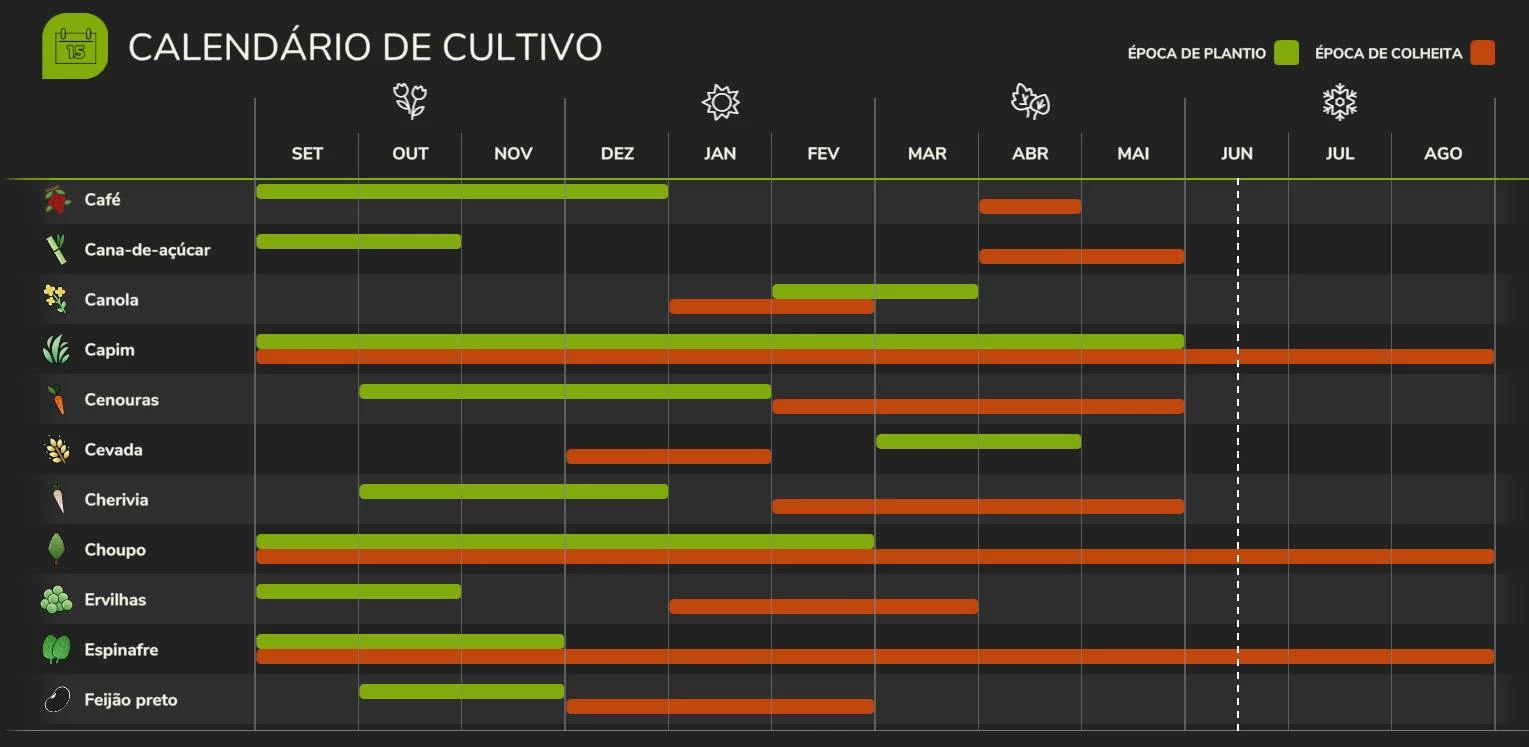Click the Cana-de-açúcar crop label
Image resolution: width=1529 pixels, height=747 pixels.
tap(147, 250)
